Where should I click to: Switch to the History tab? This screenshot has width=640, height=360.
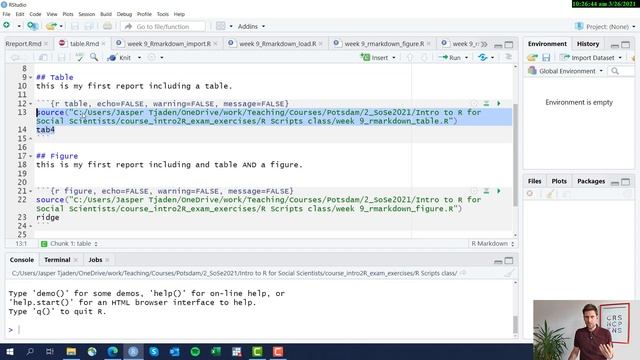pyautogui.click(x=588, y=44)
